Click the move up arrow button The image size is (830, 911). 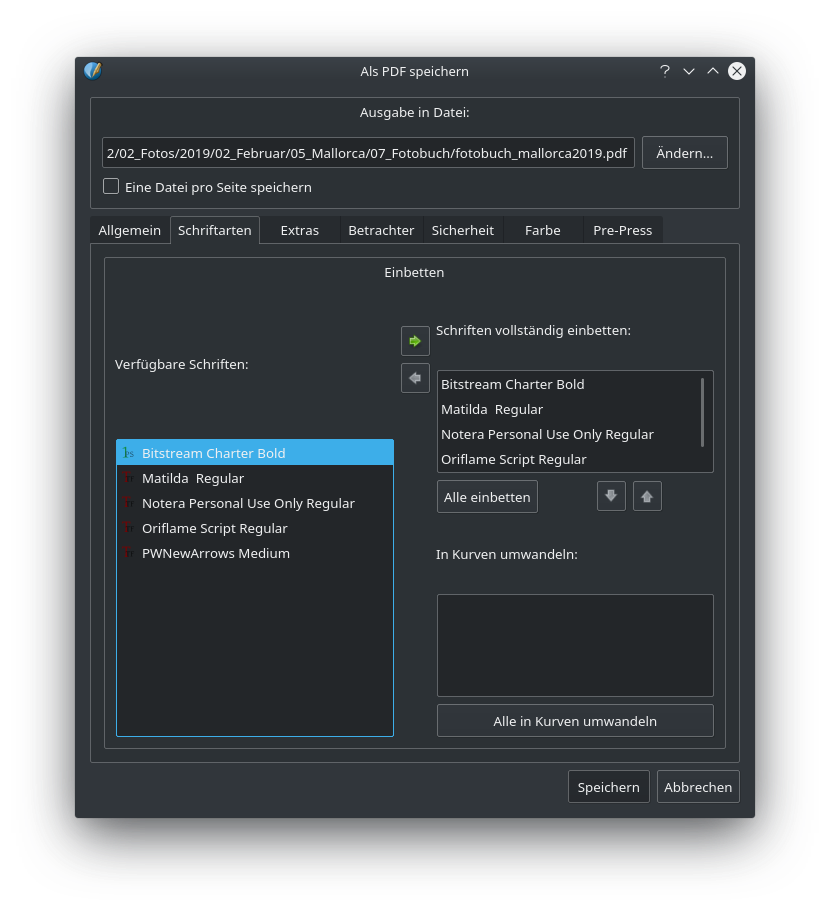pyautogui.click(x=647, y=496)
